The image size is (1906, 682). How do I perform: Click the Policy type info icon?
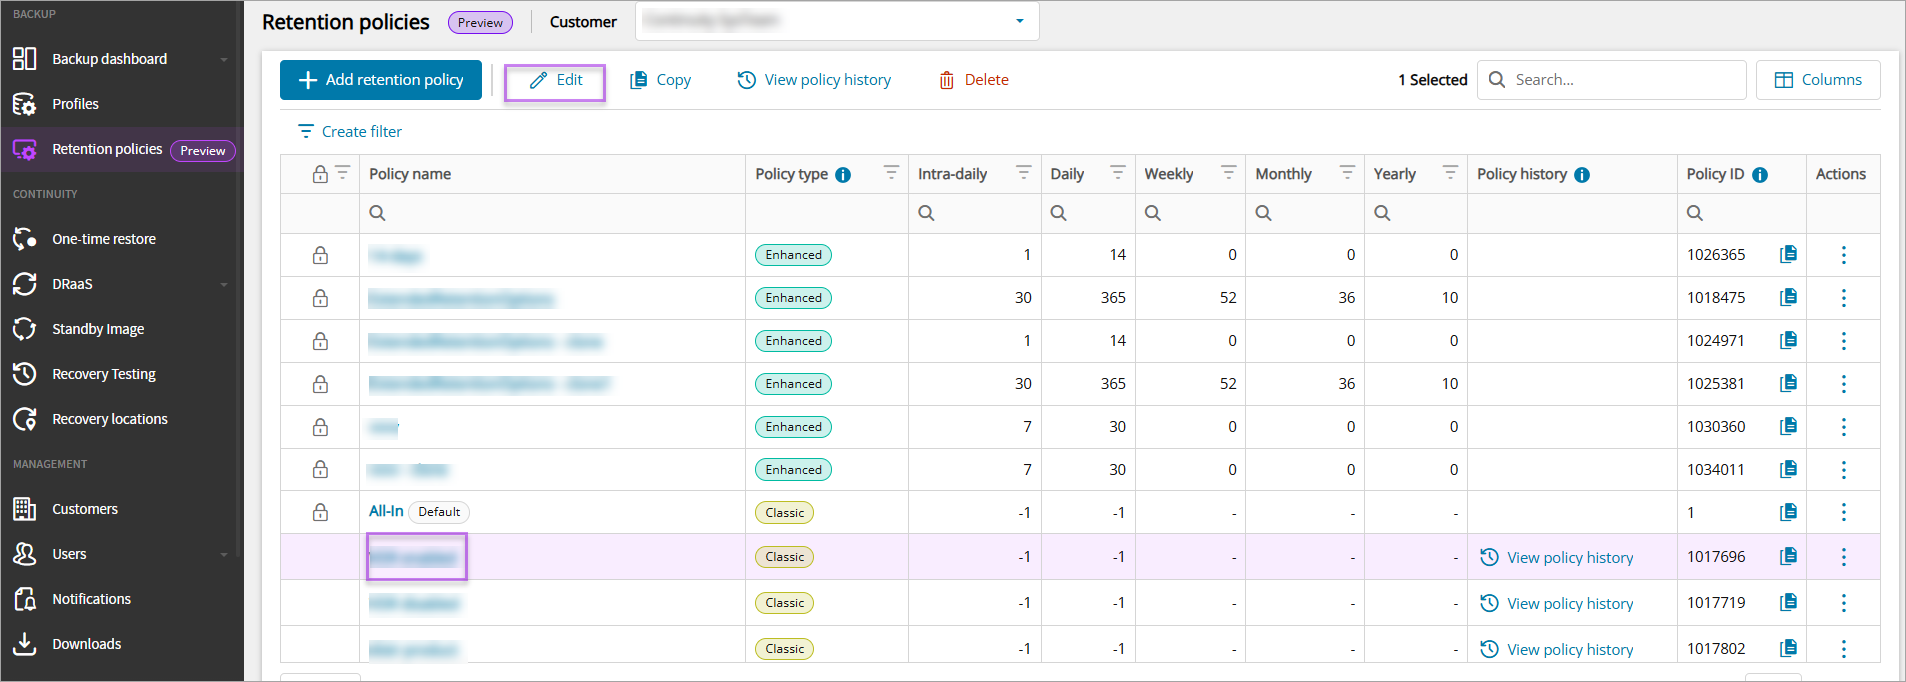click(x=843, y=175)
